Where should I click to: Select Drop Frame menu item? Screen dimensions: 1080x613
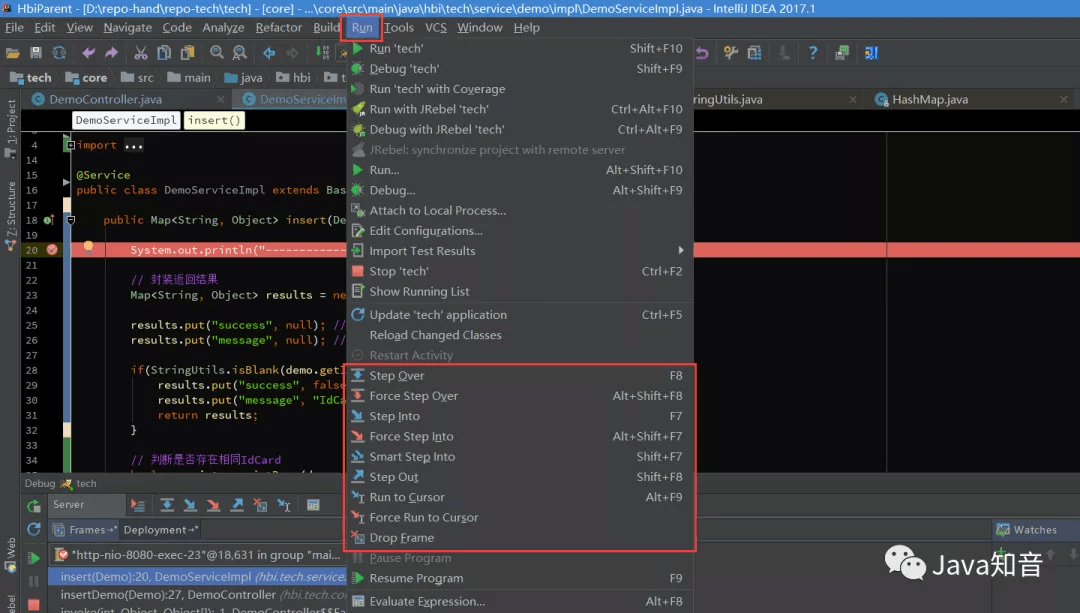click(x=520, y=538)
